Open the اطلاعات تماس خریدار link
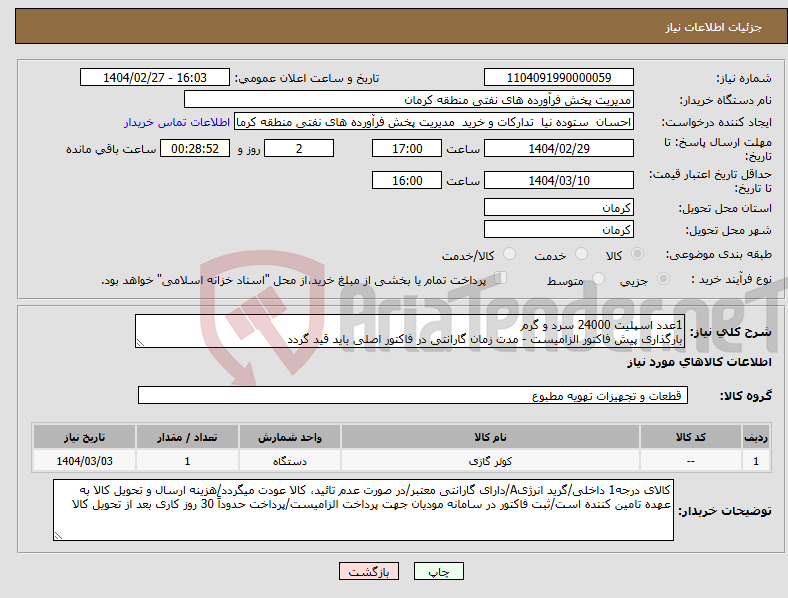788x598 pixels. coord(177,122)
